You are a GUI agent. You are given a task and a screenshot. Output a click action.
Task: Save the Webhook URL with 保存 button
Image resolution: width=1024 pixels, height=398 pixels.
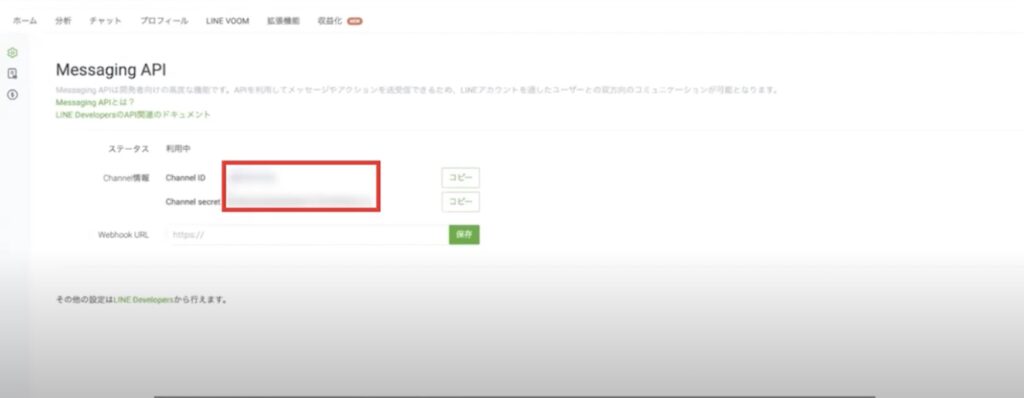coord(464,235)
